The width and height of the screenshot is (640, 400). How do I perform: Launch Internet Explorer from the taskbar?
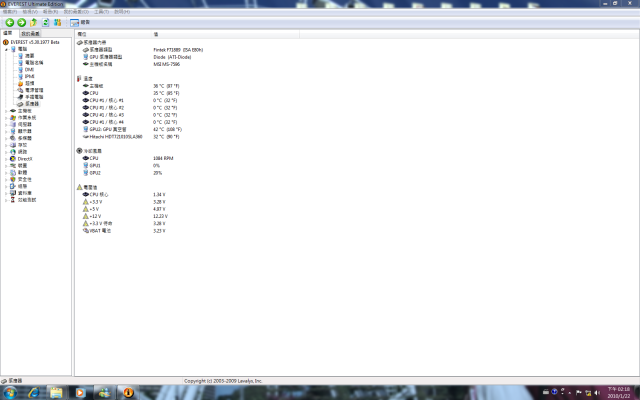pos(33,393)
